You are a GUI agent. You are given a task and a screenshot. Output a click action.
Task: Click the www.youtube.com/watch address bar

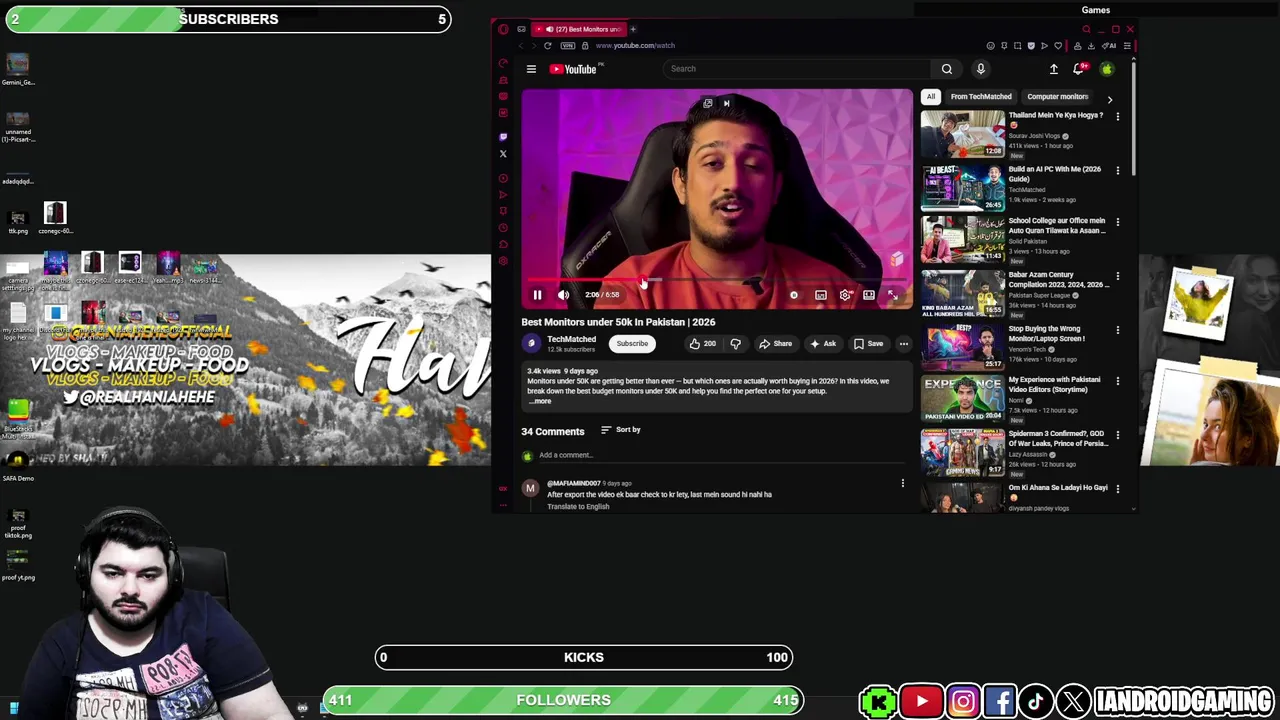click(x=635, y=46)
